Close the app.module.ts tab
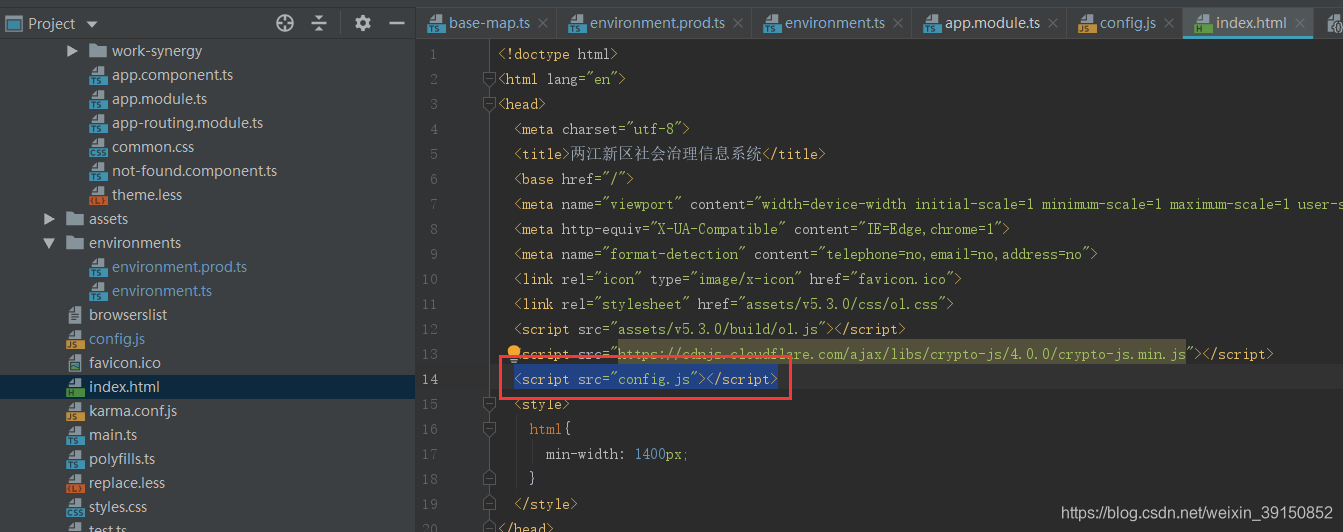This screenshot has height=532, width=1343. coord(1052,24)
